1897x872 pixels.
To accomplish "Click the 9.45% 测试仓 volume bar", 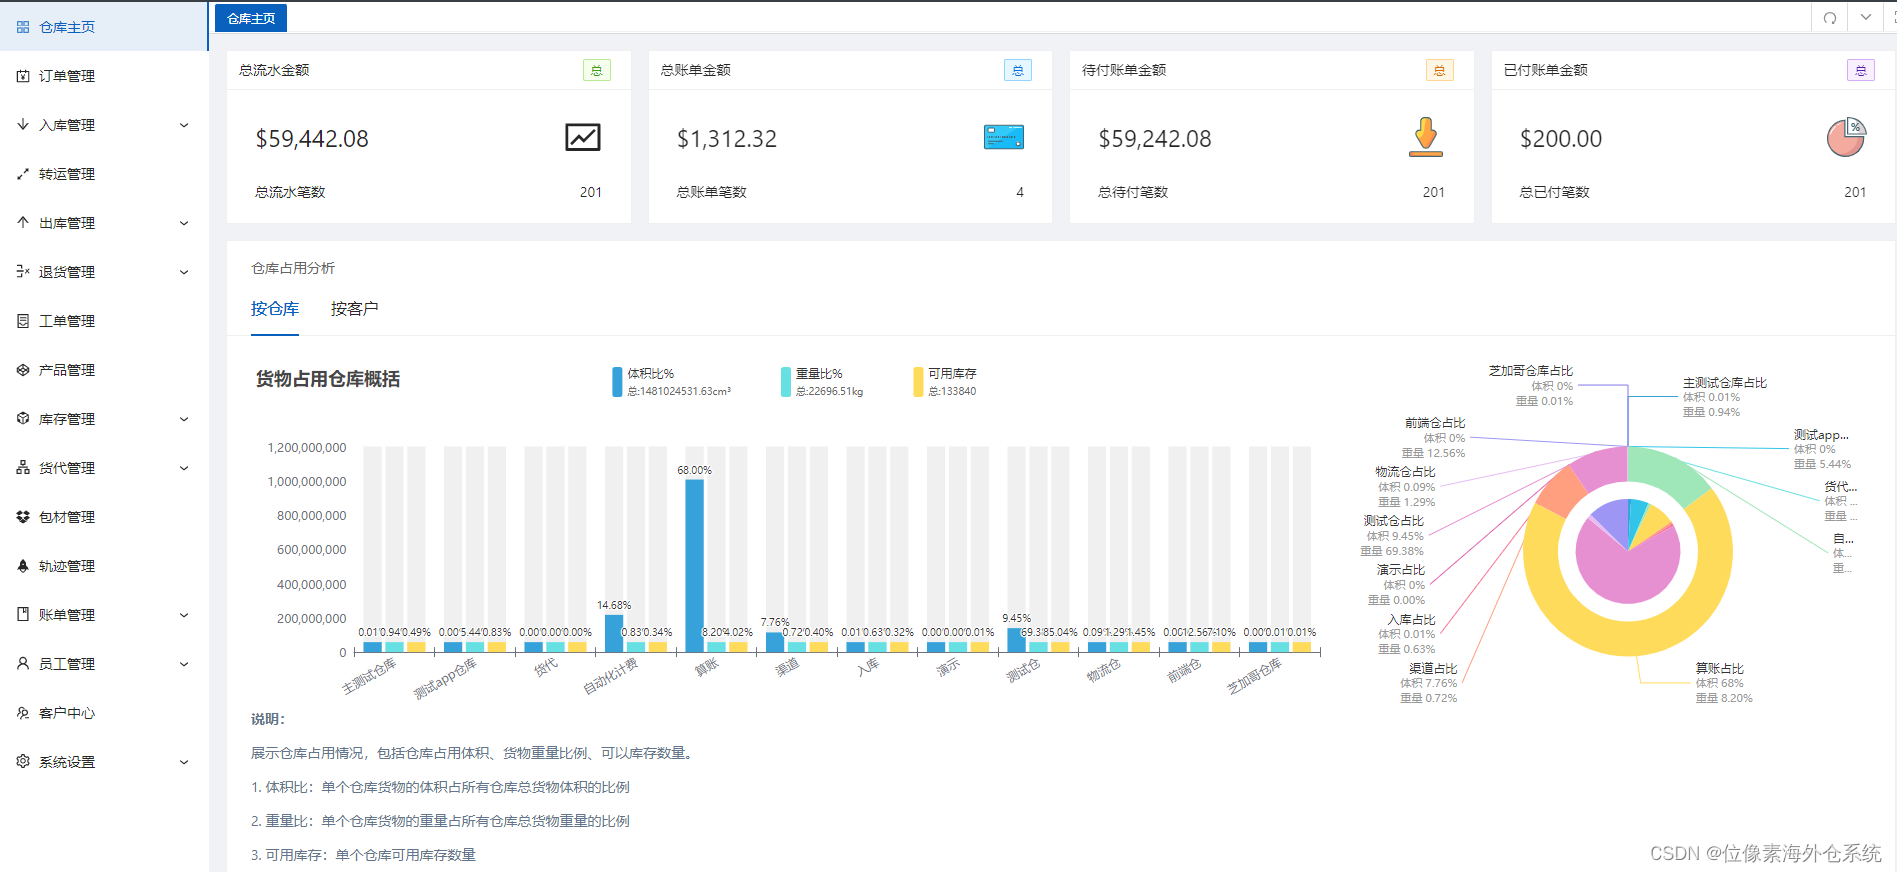I will pyautogui.click(x=1016, y=640).
